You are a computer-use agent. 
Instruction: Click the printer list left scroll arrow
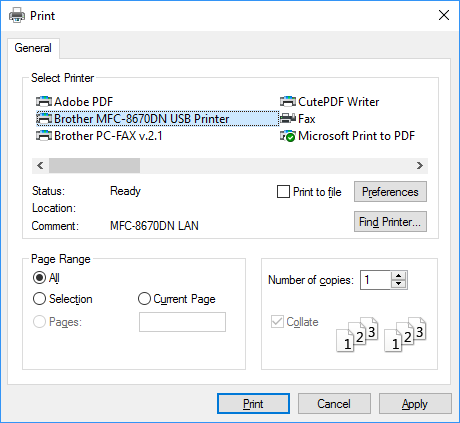pyautogui.click(x=40, y=166)
